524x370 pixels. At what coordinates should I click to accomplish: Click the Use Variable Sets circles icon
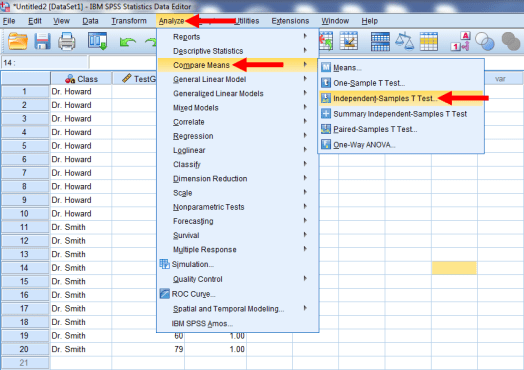coord(485,41)
